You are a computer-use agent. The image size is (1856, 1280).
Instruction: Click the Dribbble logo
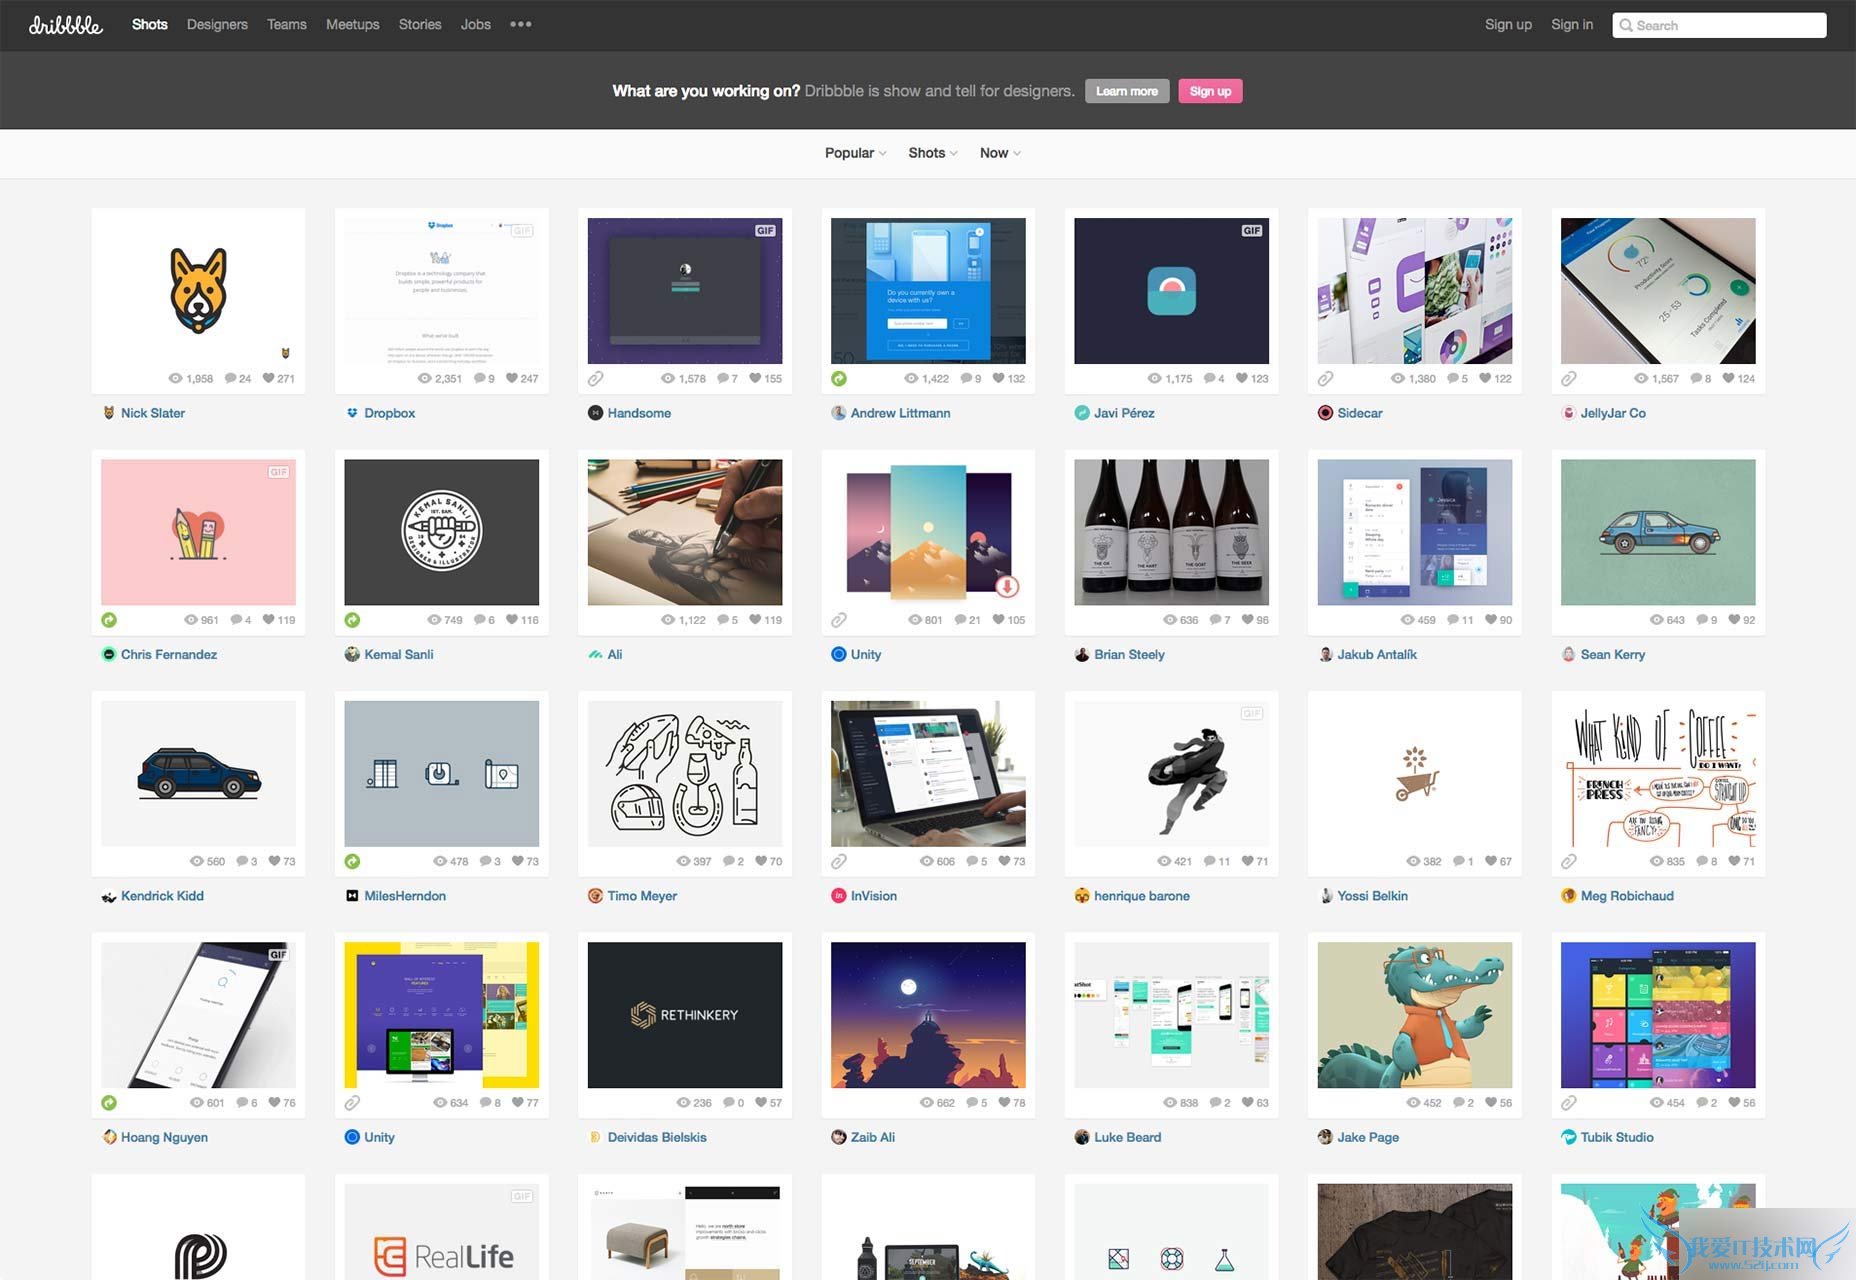click(x=66, y=25)
